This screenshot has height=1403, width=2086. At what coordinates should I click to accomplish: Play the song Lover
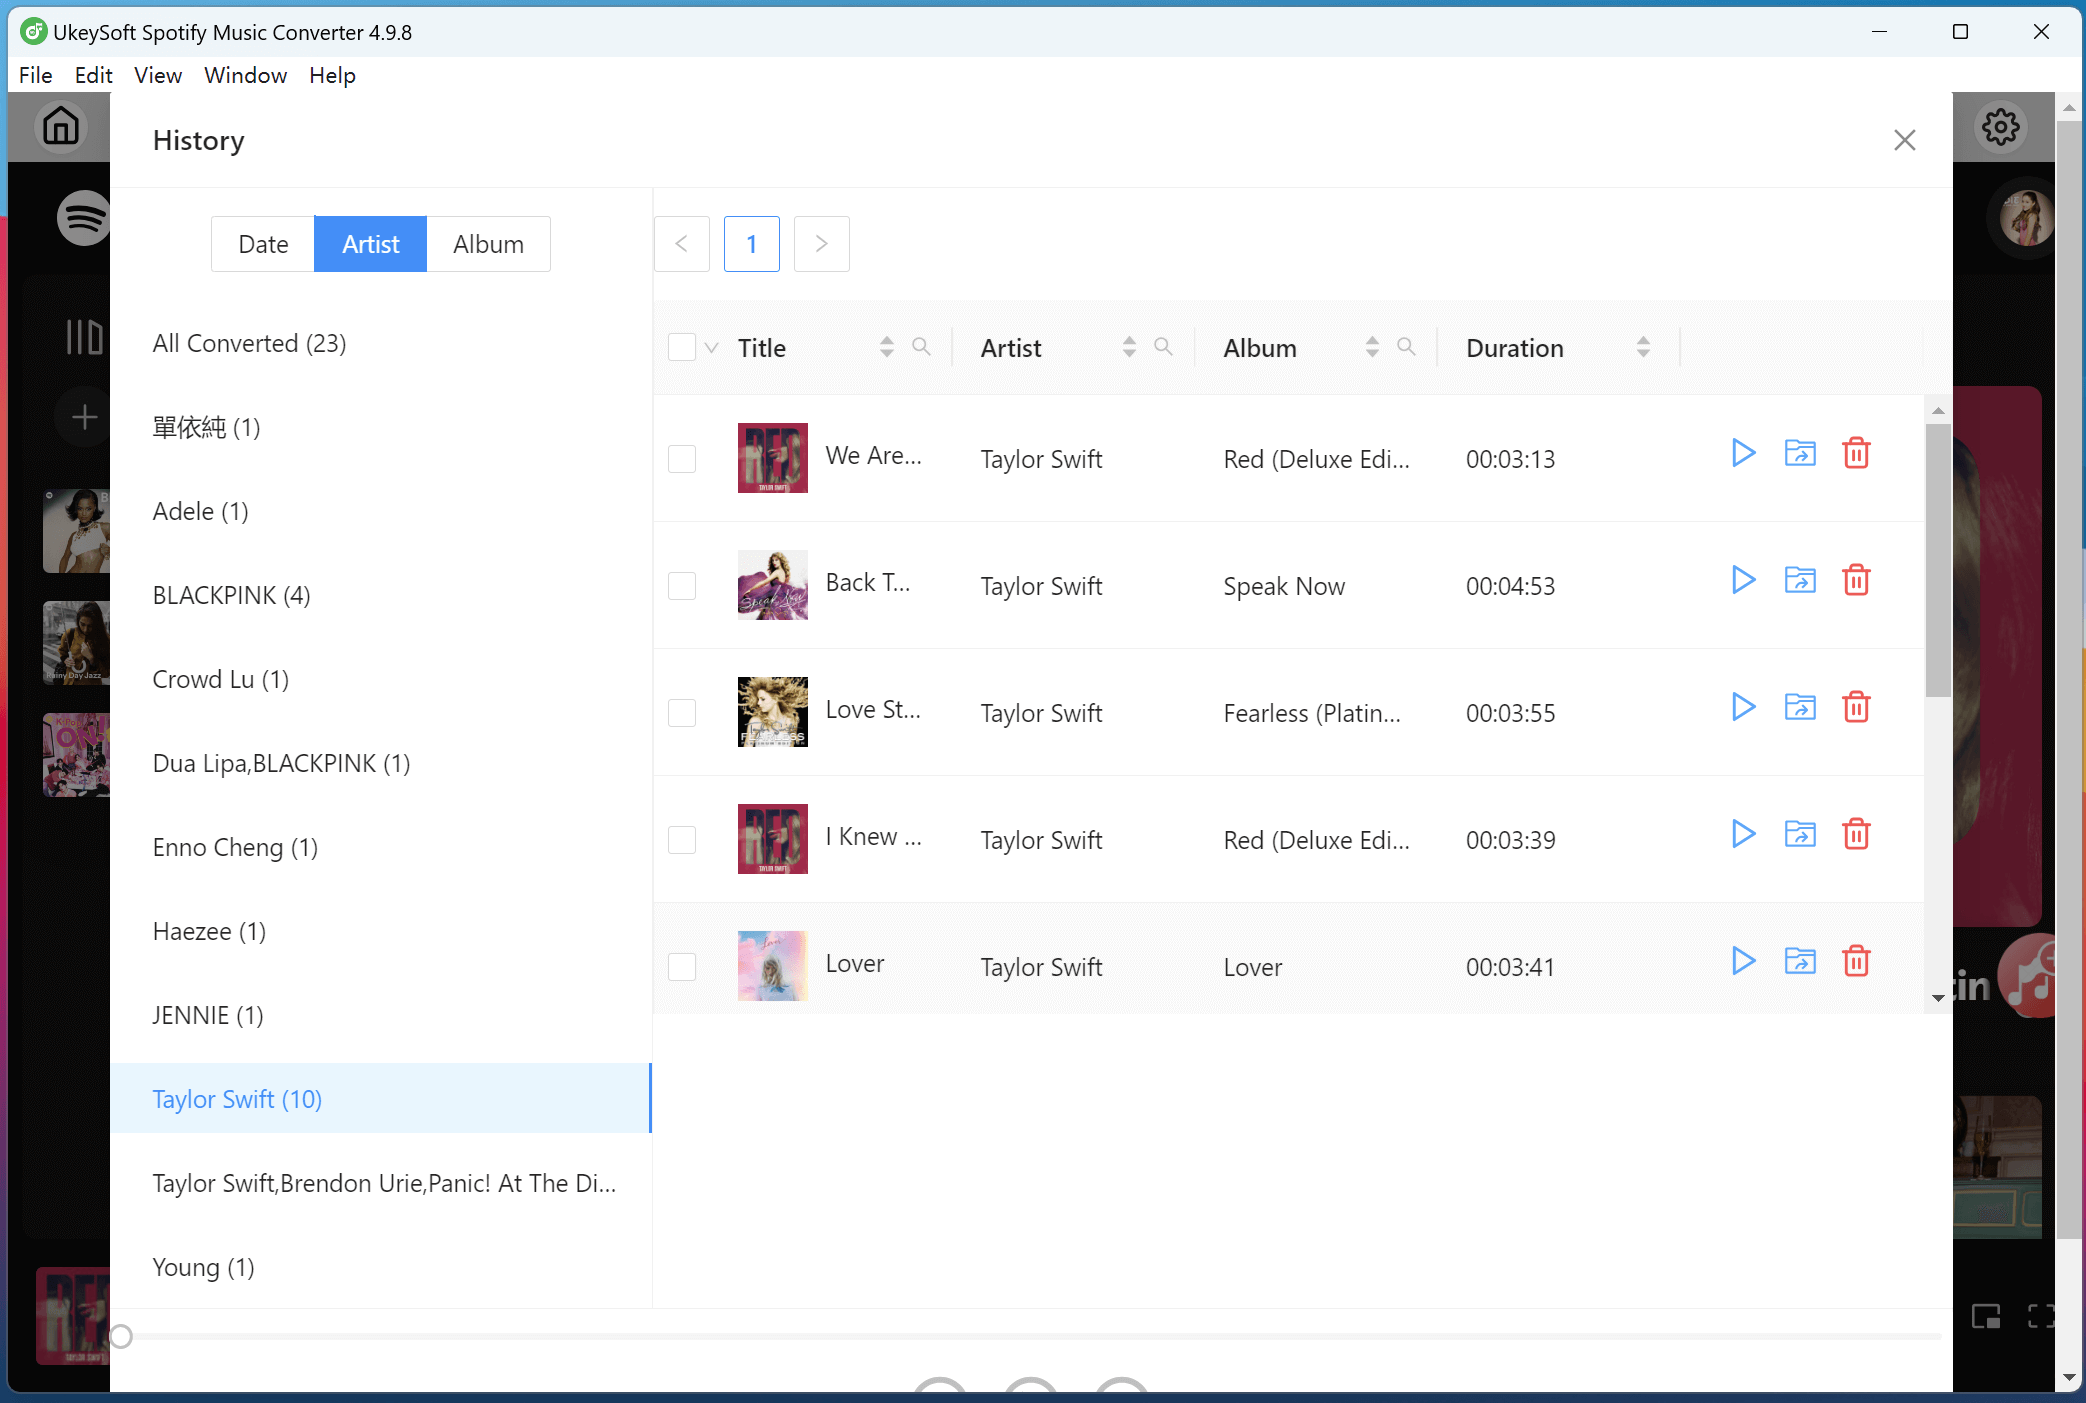click(1742, 961)
